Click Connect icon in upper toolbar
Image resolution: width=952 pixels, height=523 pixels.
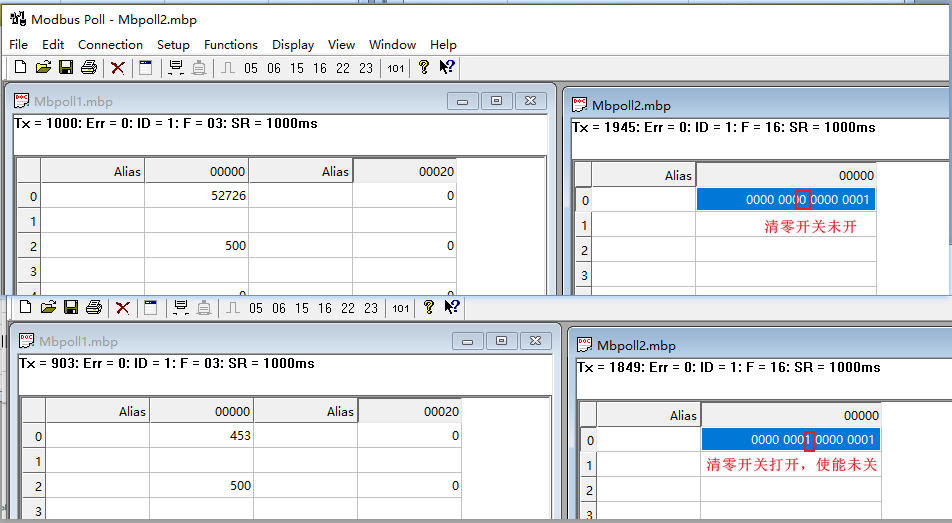[x=176, y=68]
